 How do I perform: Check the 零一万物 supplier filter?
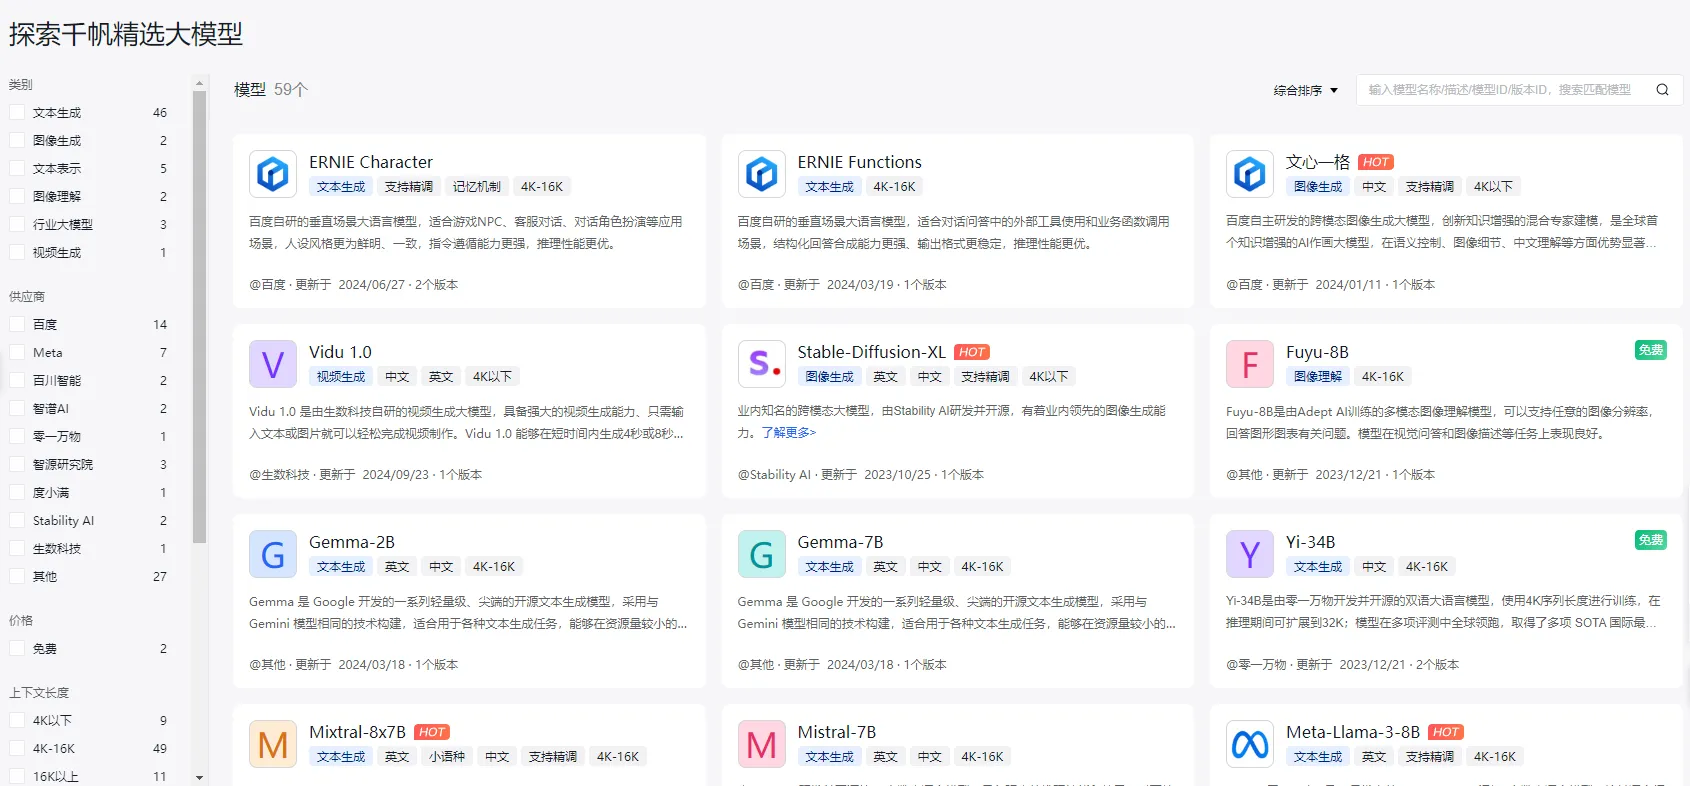[17, 437]
